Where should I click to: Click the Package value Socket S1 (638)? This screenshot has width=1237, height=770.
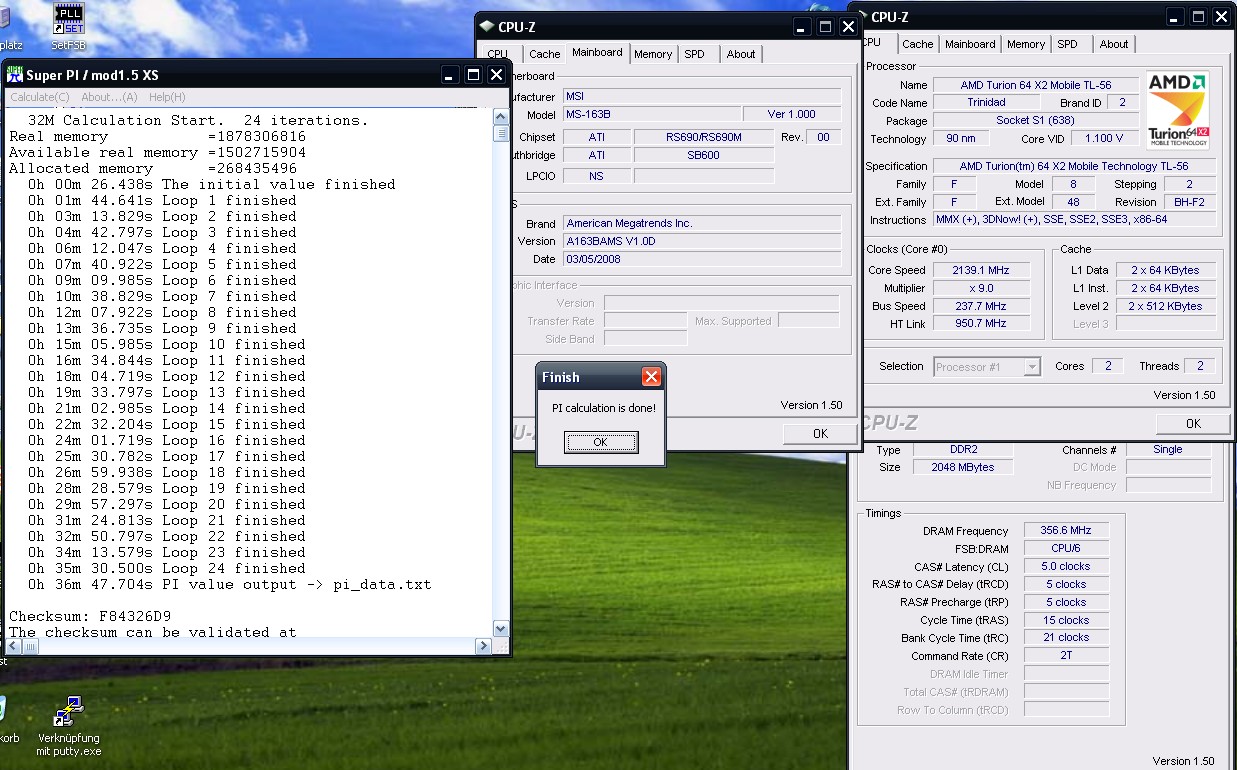click(x=1036, y=121)
